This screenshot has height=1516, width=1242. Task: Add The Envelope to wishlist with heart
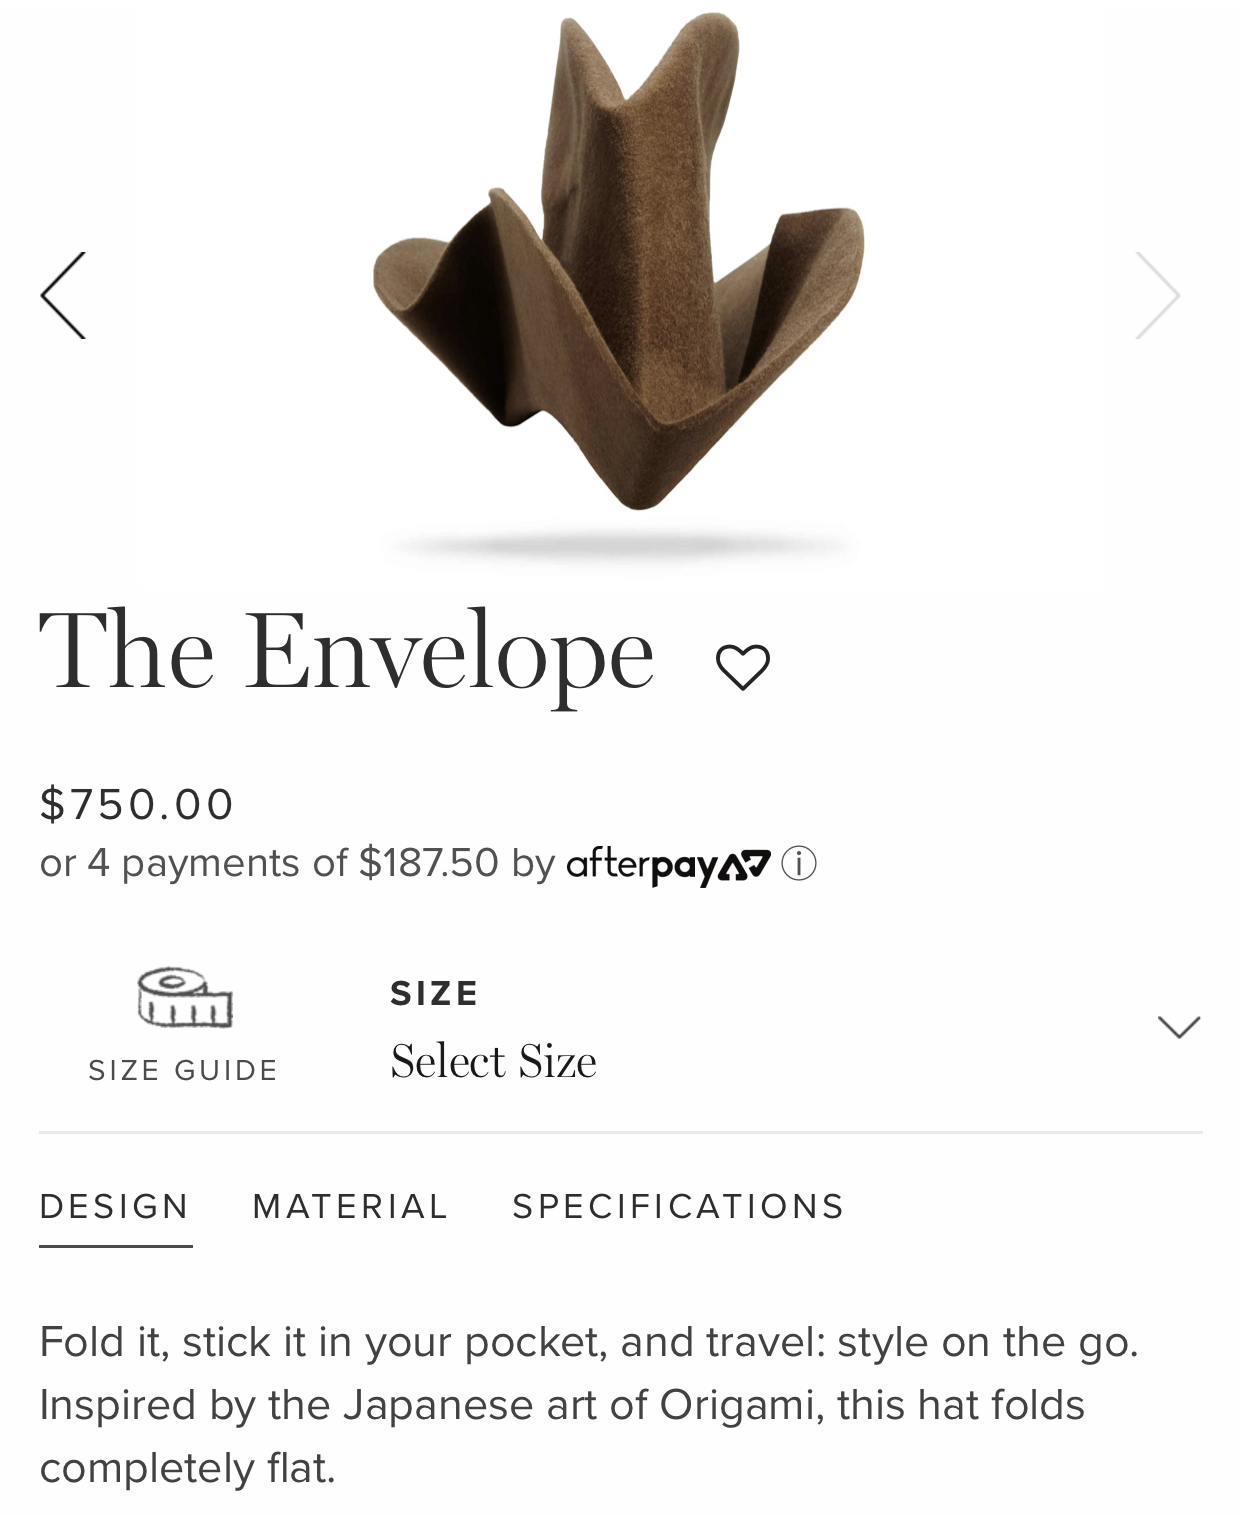click(743, 667)
